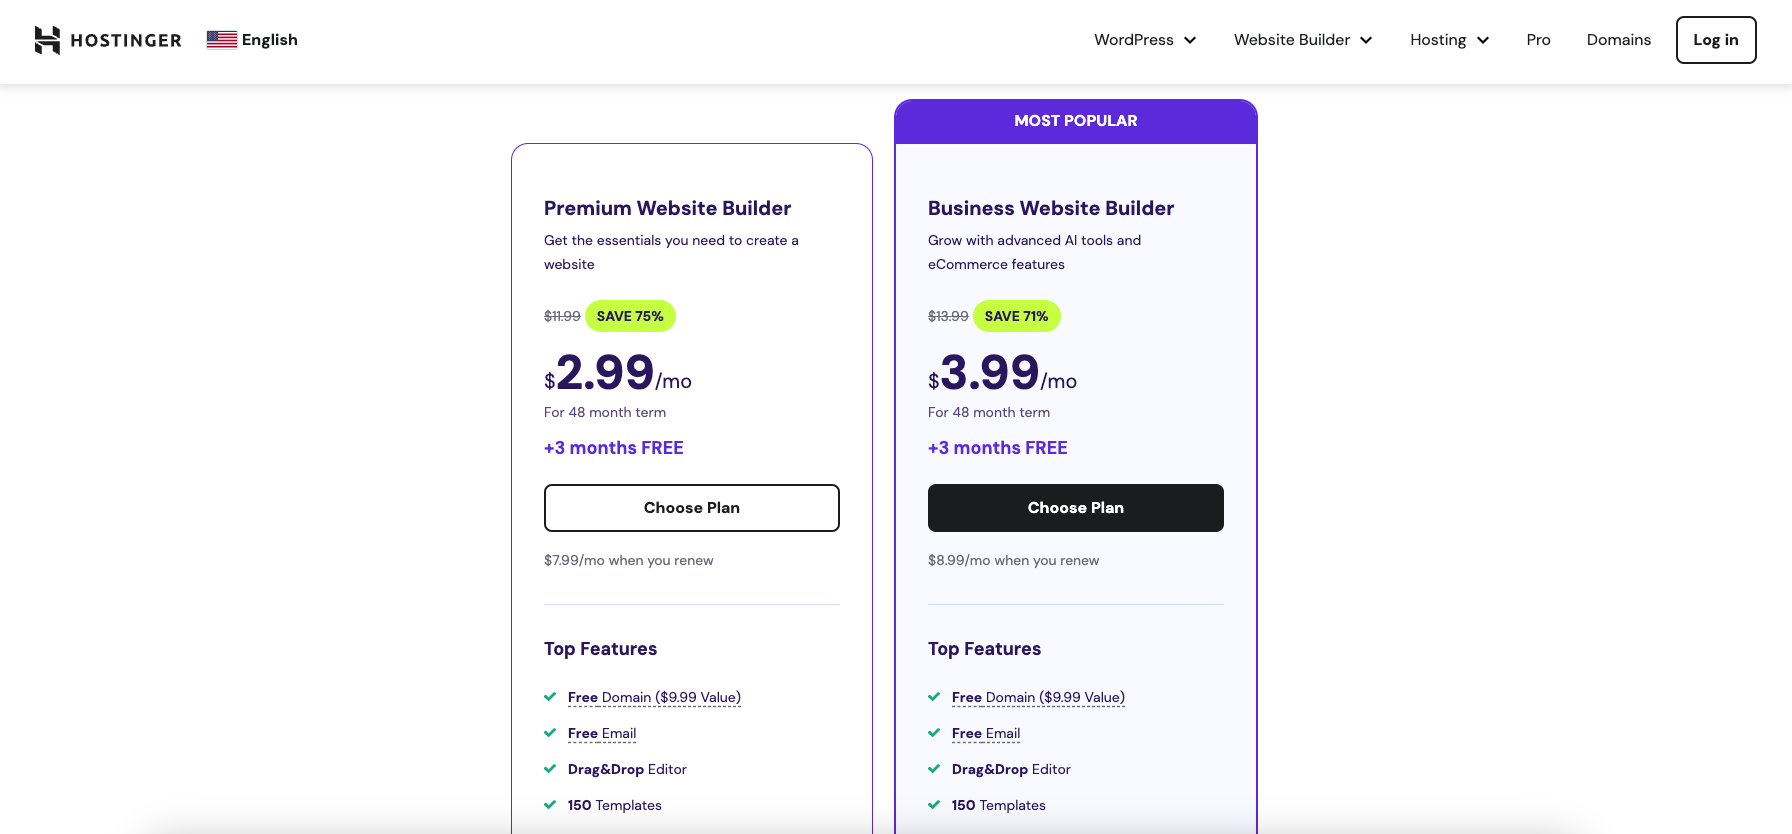Click the US flag language icon
1792x834 pixels.
point(222,40)
